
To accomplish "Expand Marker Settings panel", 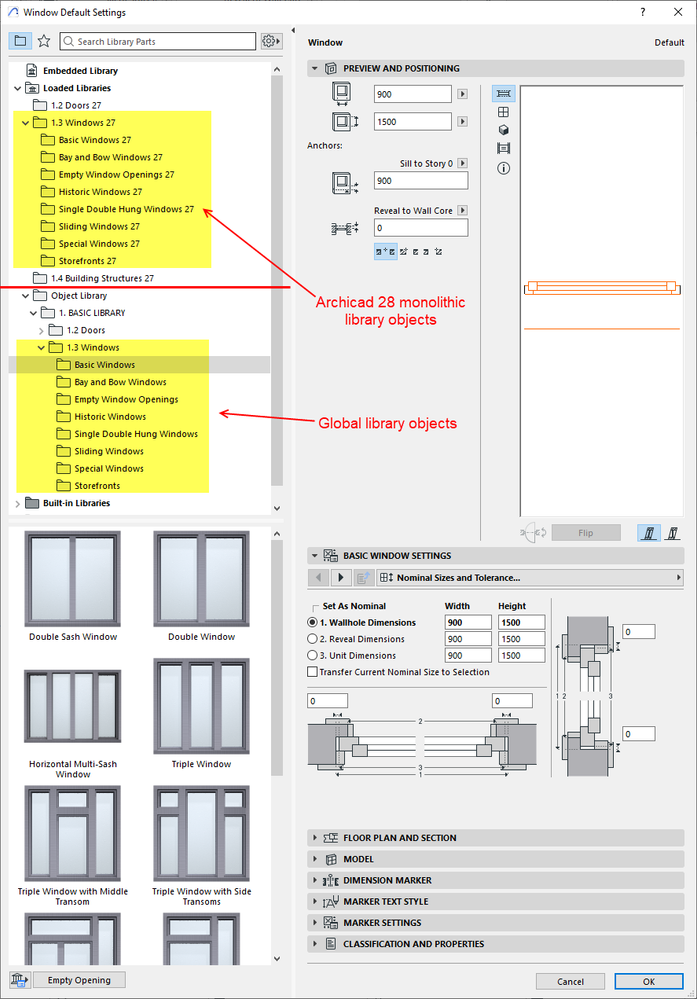I will pos(315,923).
